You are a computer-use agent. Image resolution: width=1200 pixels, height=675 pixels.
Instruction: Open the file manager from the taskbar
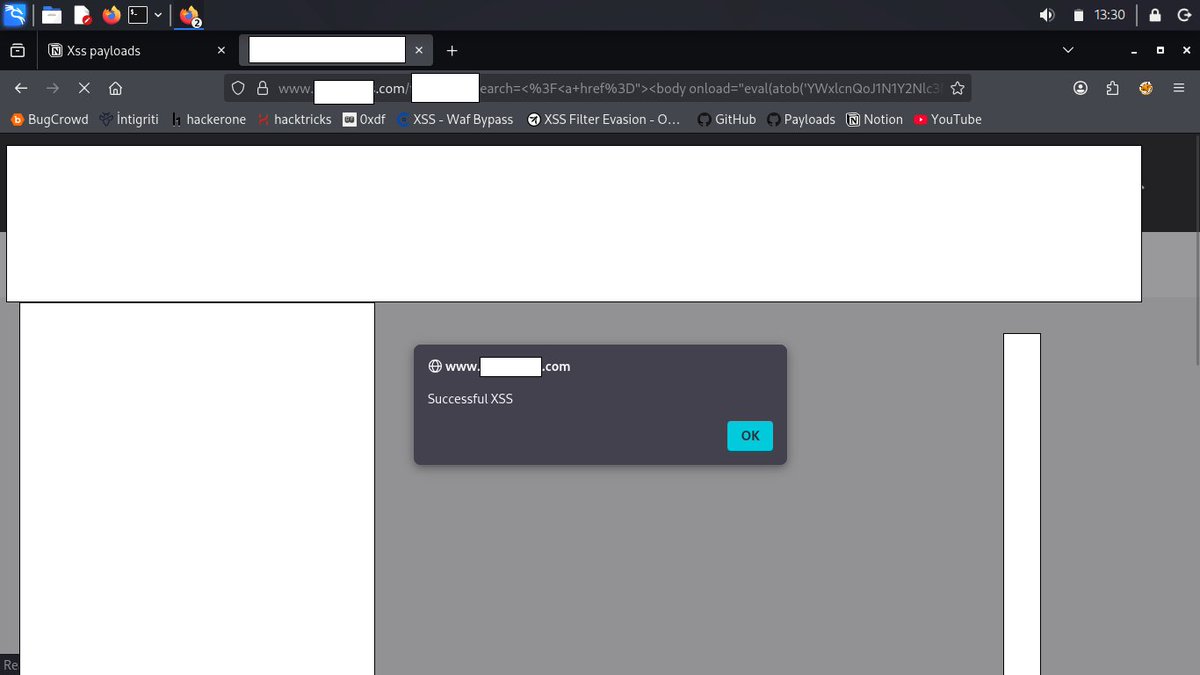coord(51,14)
